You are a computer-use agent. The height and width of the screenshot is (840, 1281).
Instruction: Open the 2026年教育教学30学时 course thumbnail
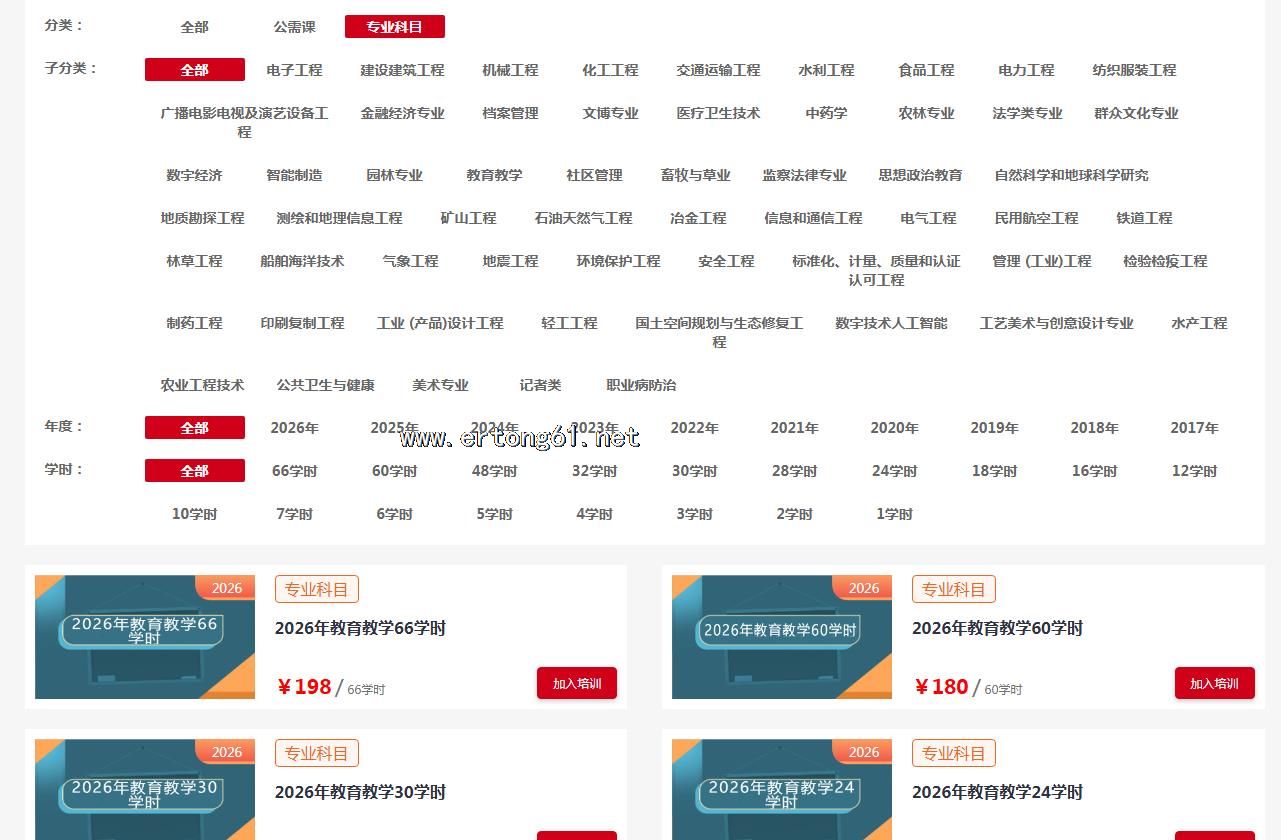tap(145, 790)
